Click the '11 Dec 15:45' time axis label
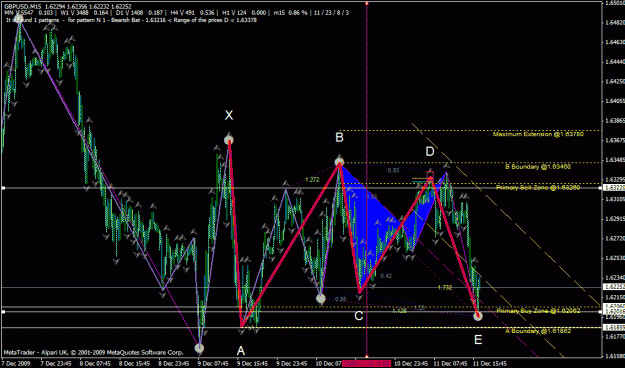 tap(490, 364)
